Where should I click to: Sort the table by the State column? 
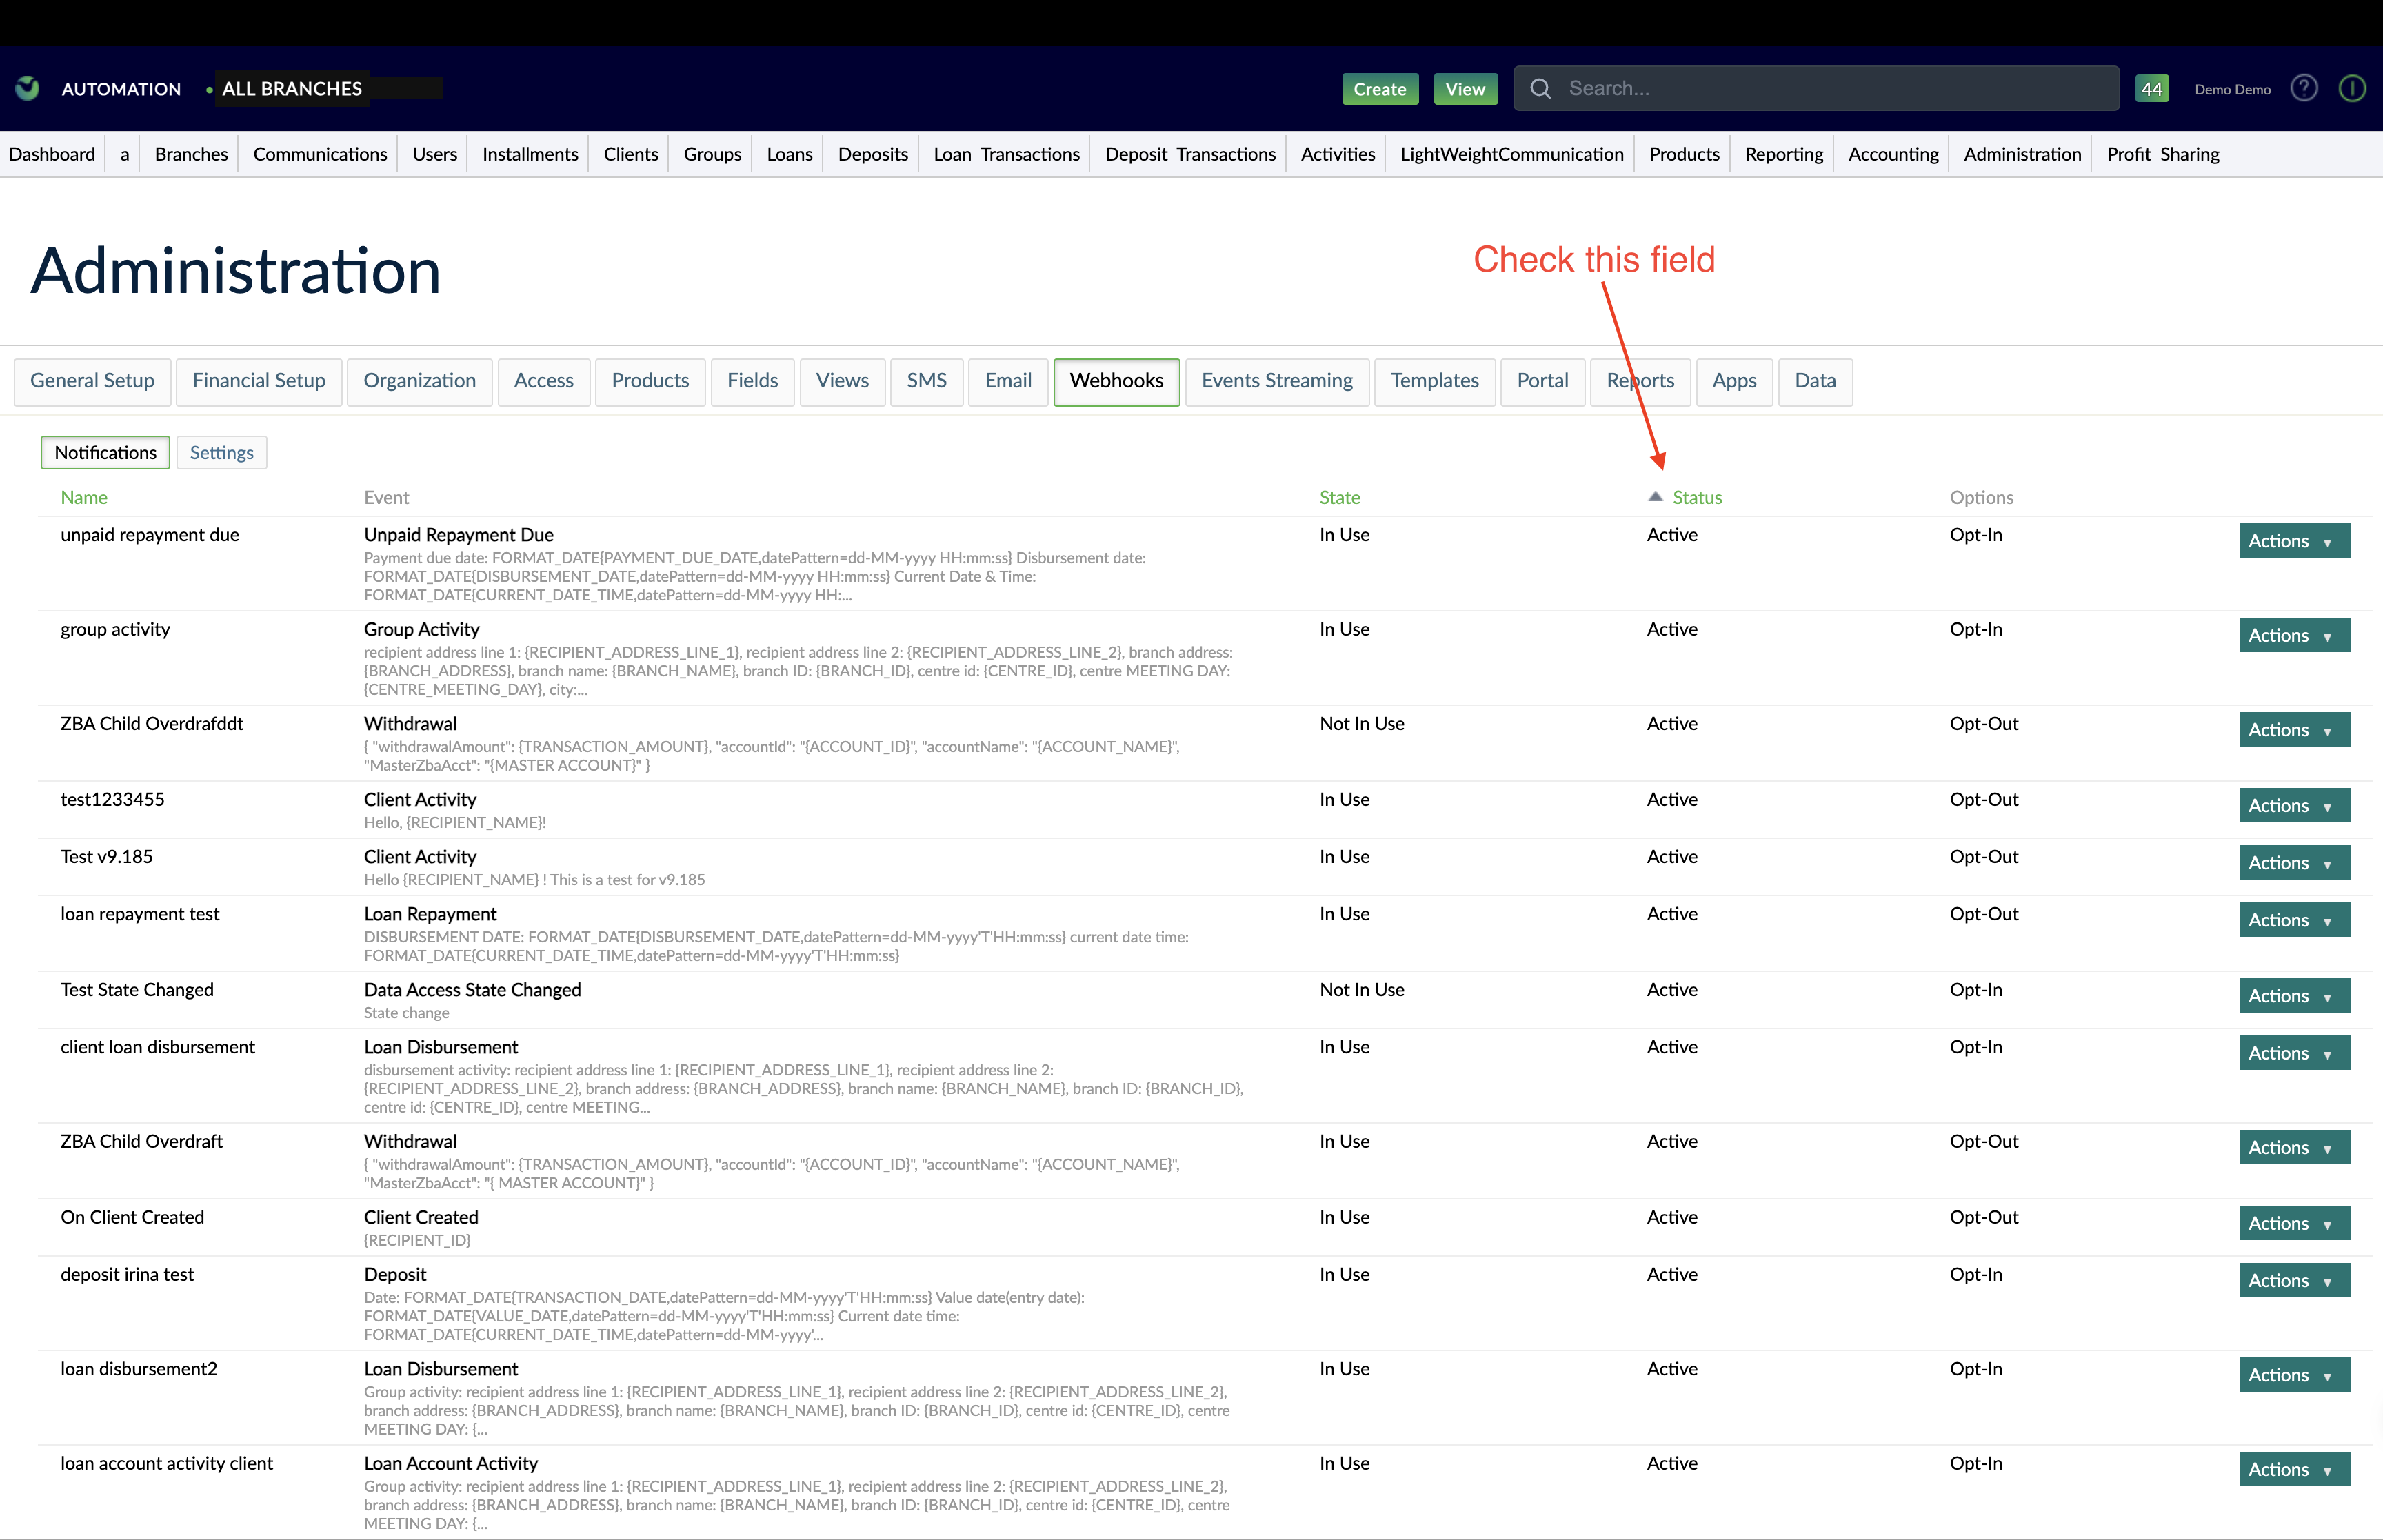(1340, 496)
